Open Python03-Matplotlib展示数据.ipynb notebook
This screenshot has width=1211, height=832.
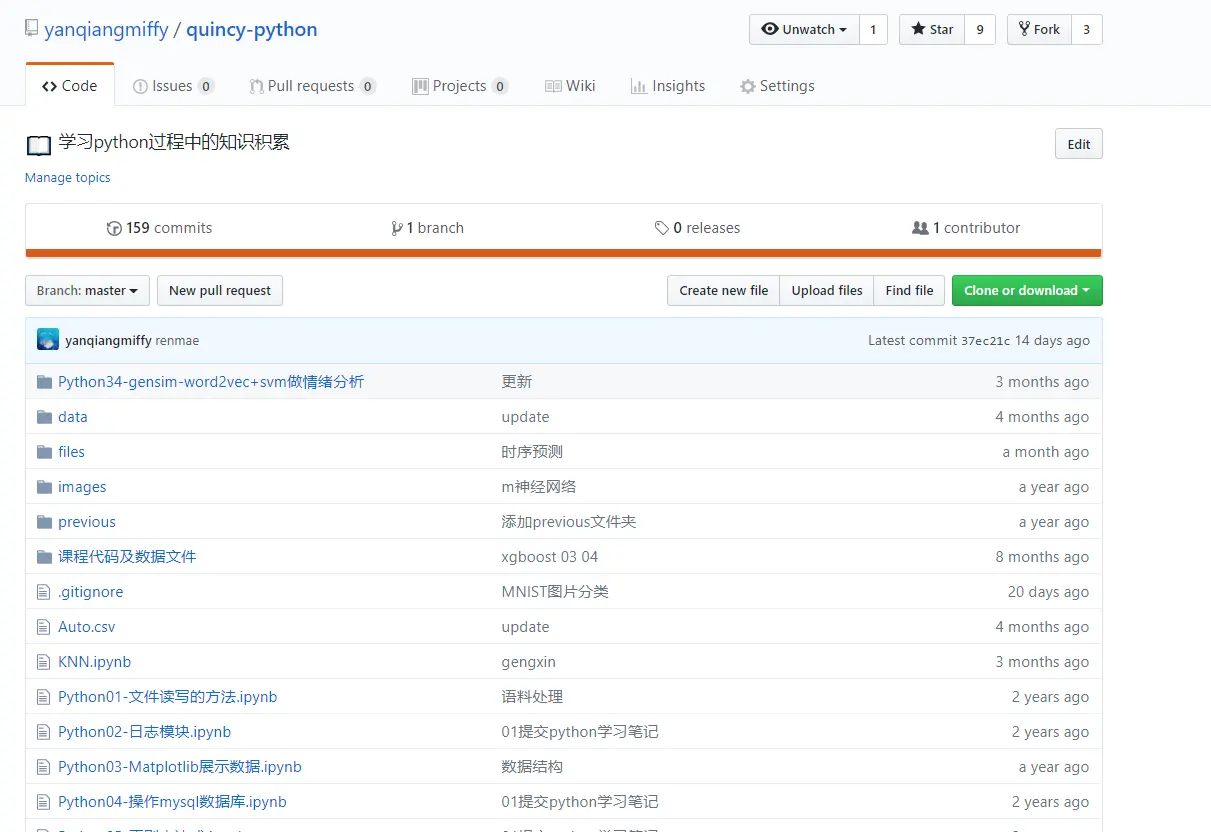pyautogui.click(x=180, y=767)
